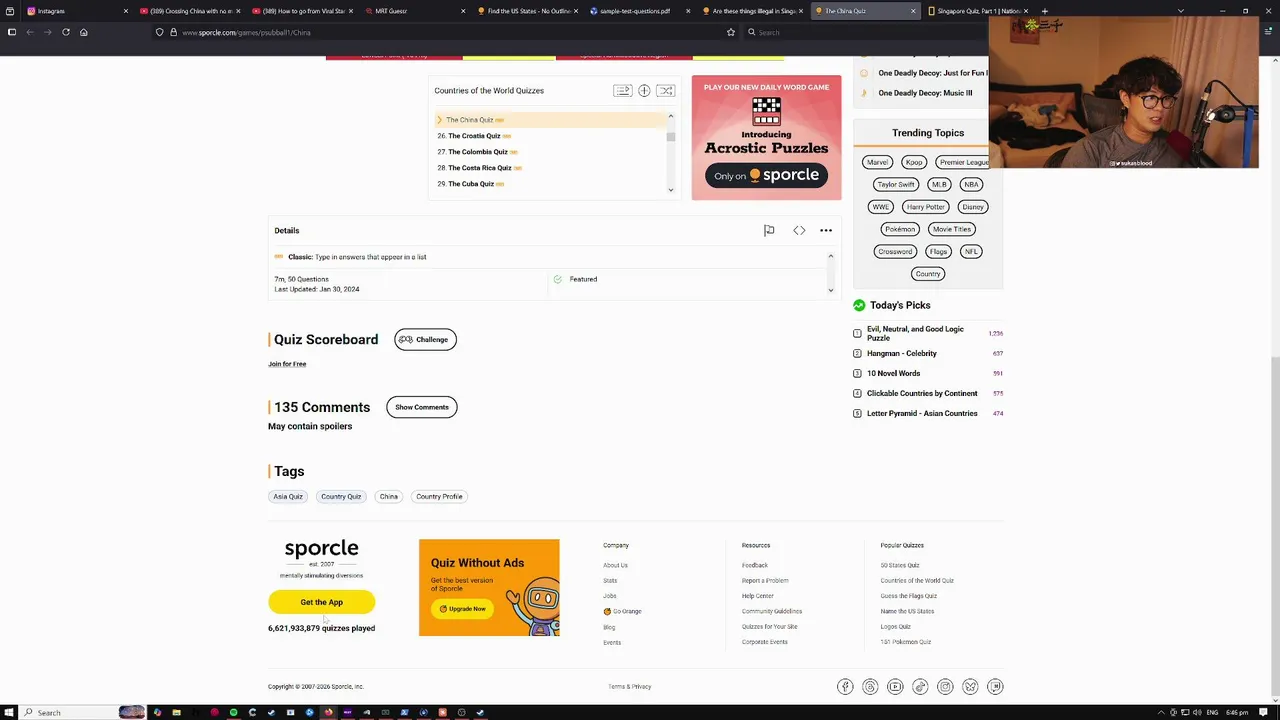Click the playlist add circle icon

[x=644, y=91]
